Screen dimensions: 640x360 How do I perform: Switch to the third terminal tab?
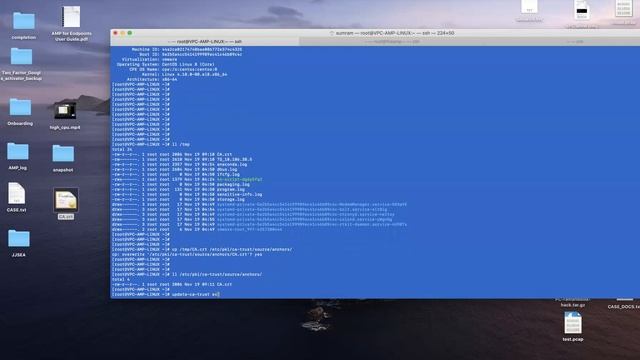(575, 42)
